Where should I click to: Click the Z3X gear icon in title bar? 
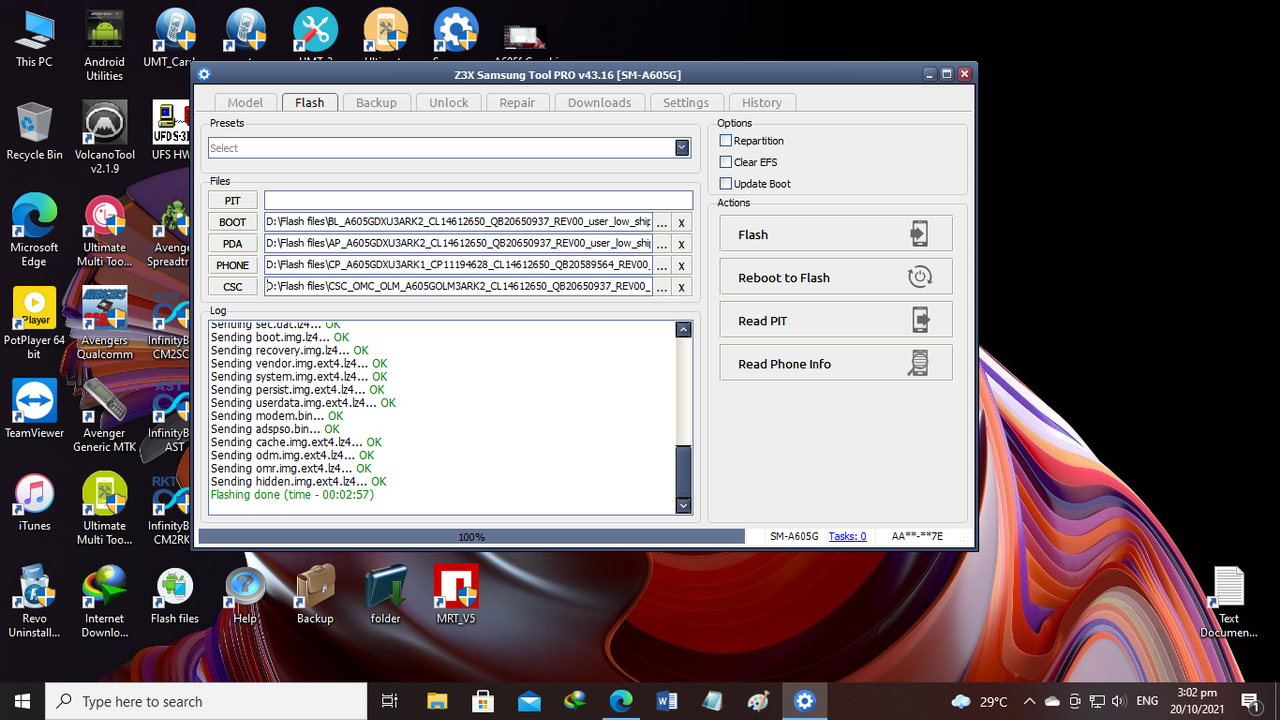tap(205, 74)
